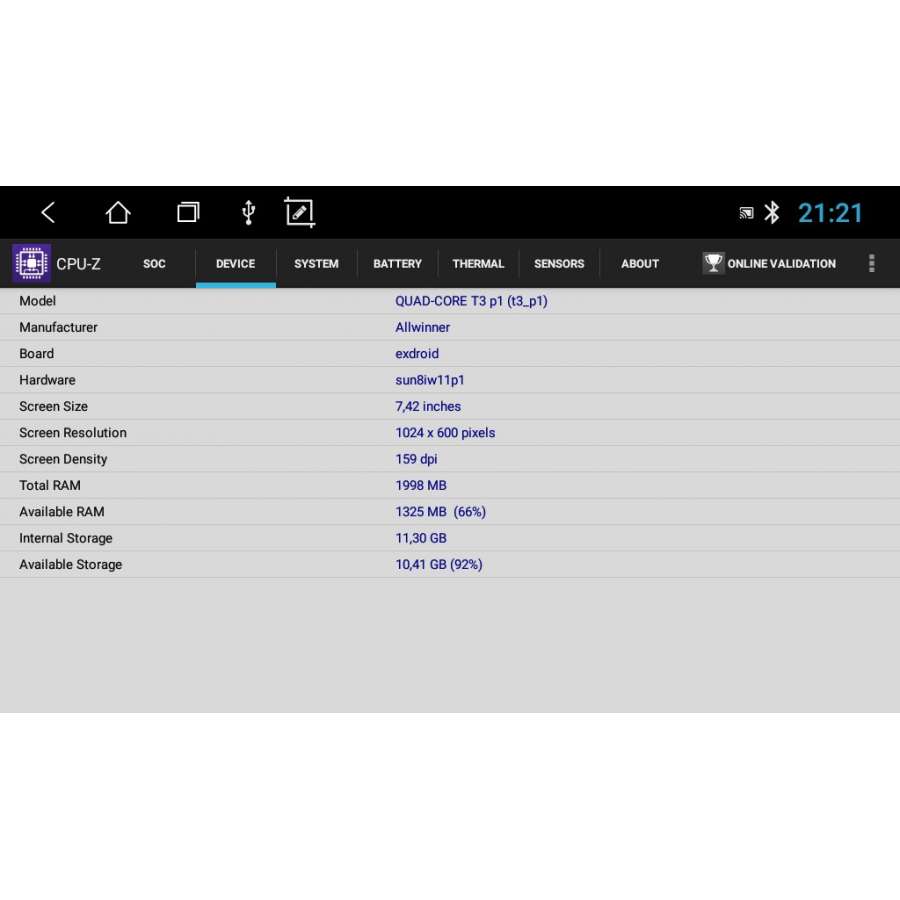Image resolution: width=900 pixels, height=900 pixels.
Task: Open the recent apps overview icon
Action: [x=188, y=212]
